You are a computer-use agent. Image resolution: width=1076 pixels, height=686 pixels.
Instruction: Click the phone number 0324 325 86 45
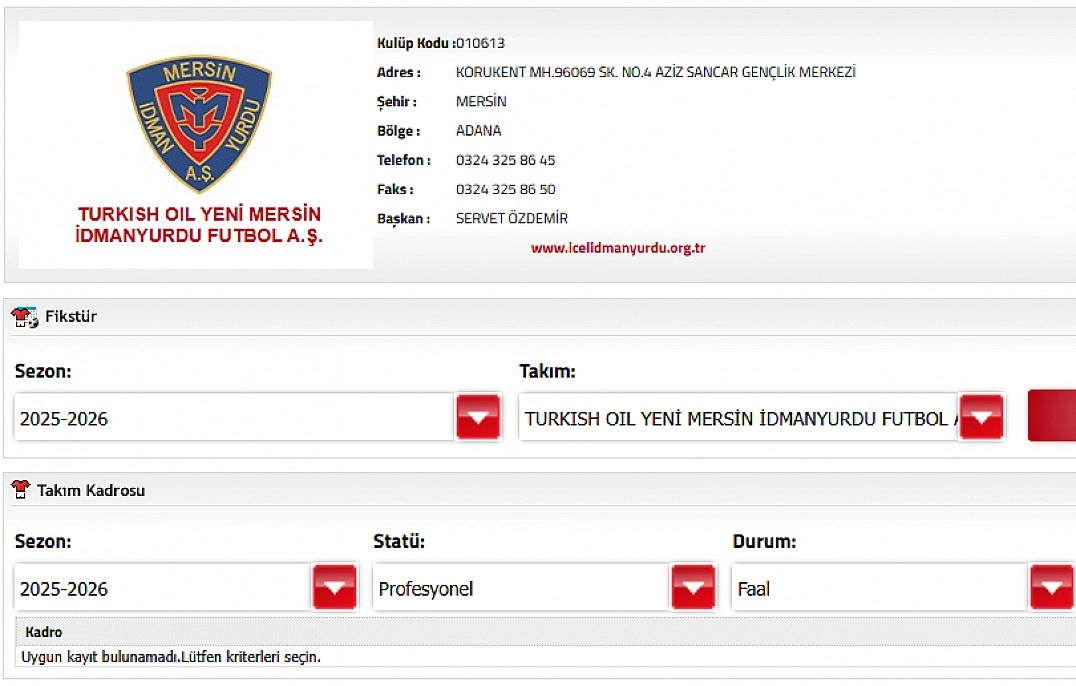(506, 160)
